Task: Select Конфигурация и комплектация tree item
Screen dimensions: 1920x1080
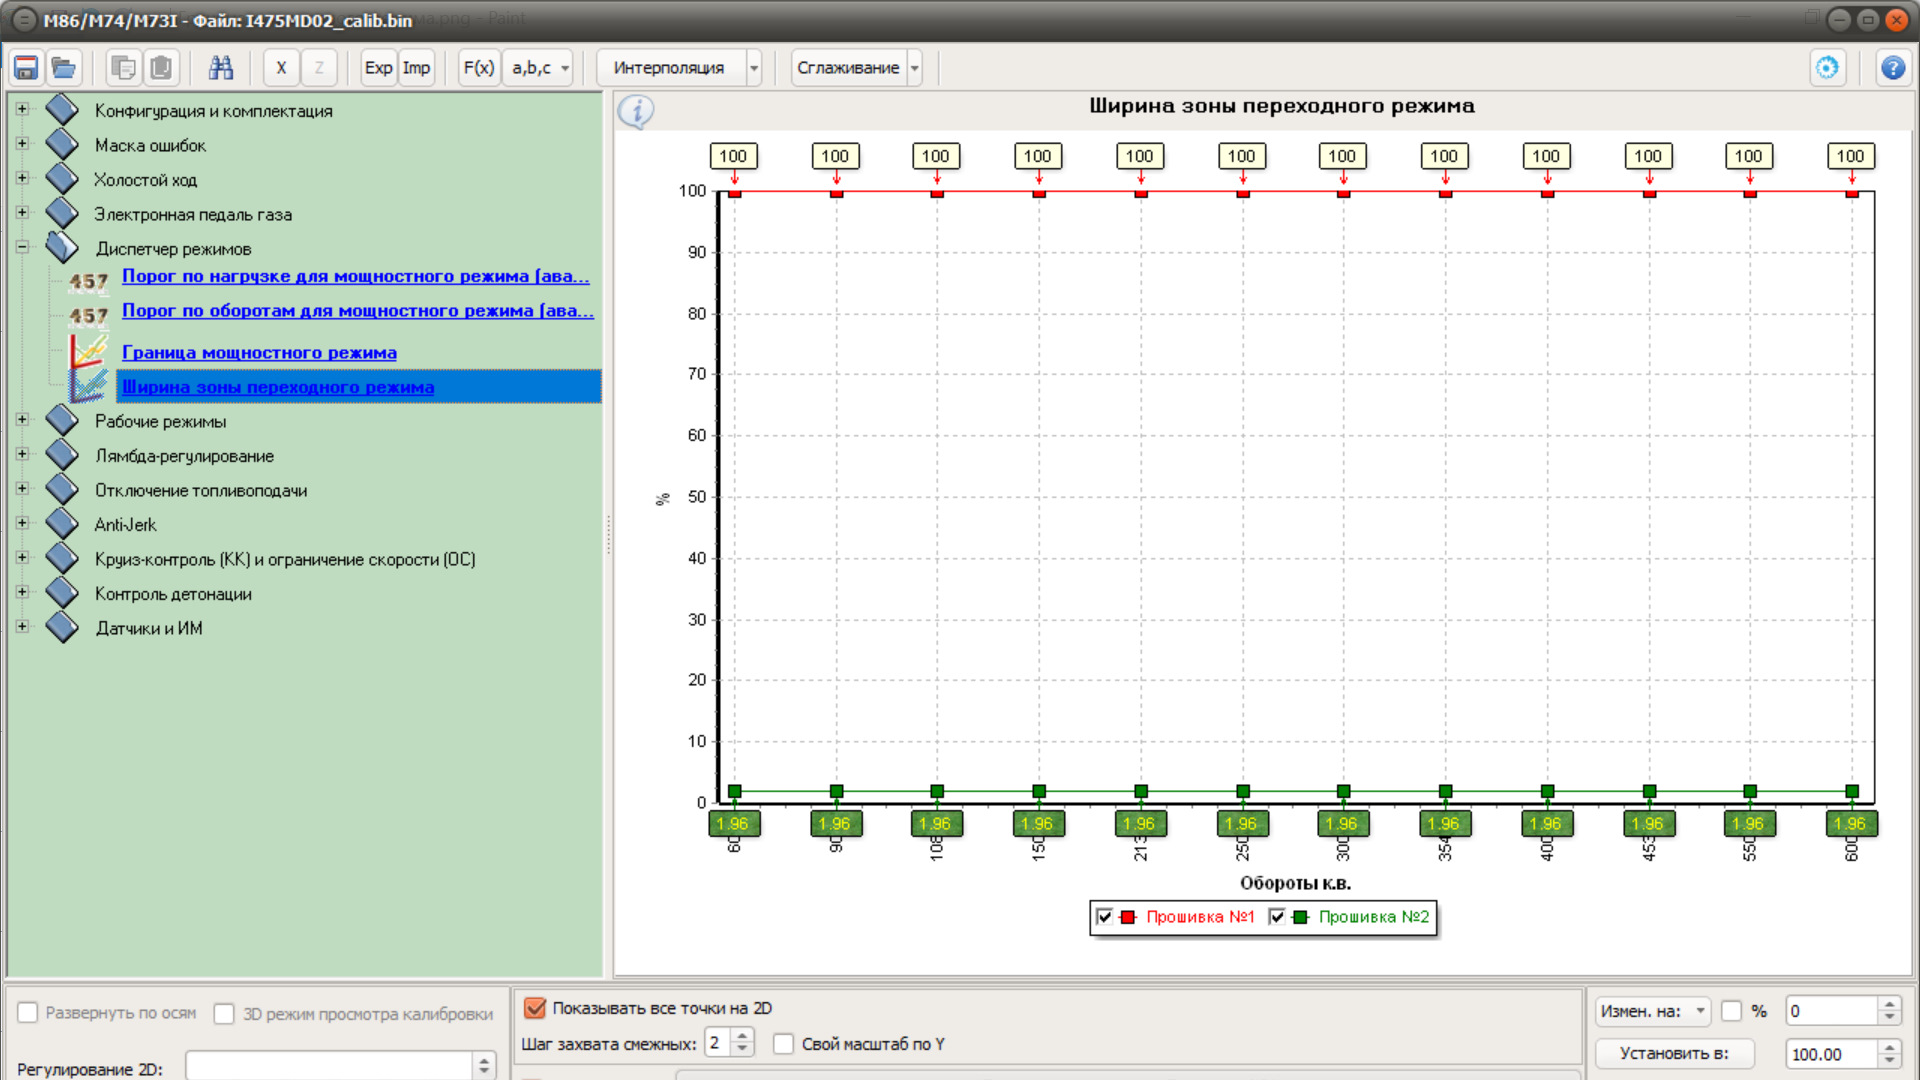Action: (x=213, y=111)
